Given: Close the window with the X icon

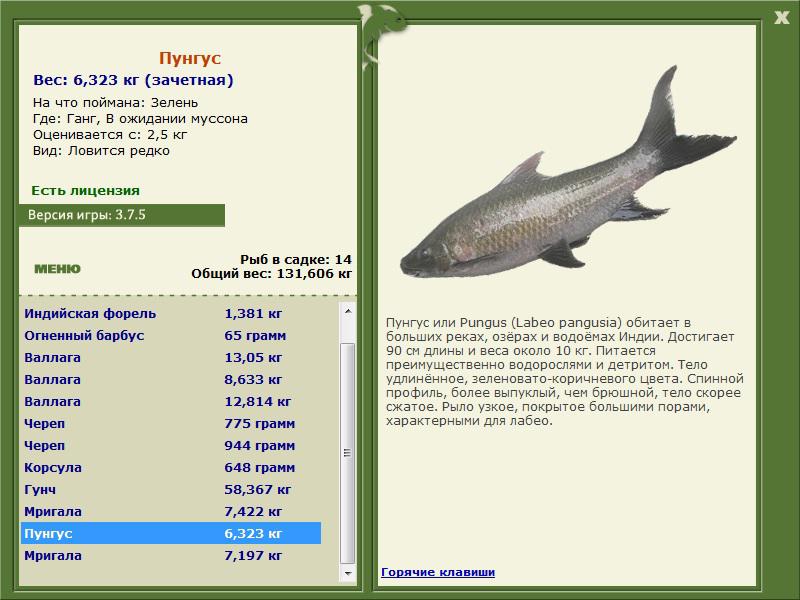Looking at the screenshot, I should [781, 18].
